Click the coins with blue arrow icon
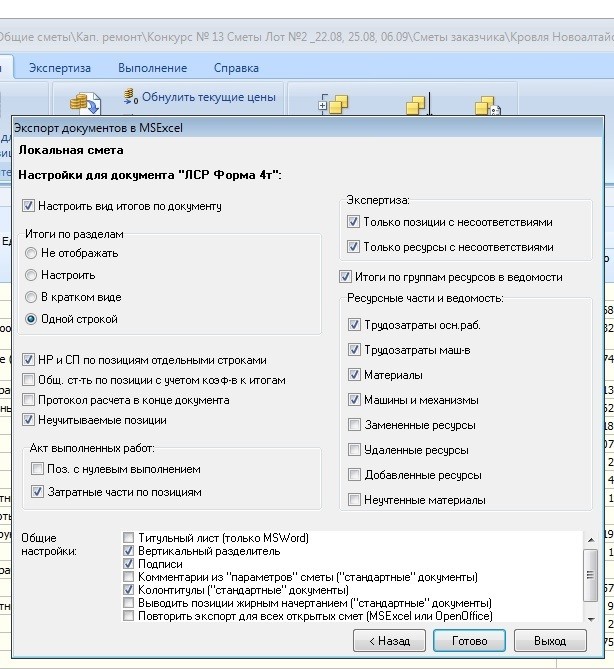This screenshot has width=614, height=669. (x=85, y=104)
